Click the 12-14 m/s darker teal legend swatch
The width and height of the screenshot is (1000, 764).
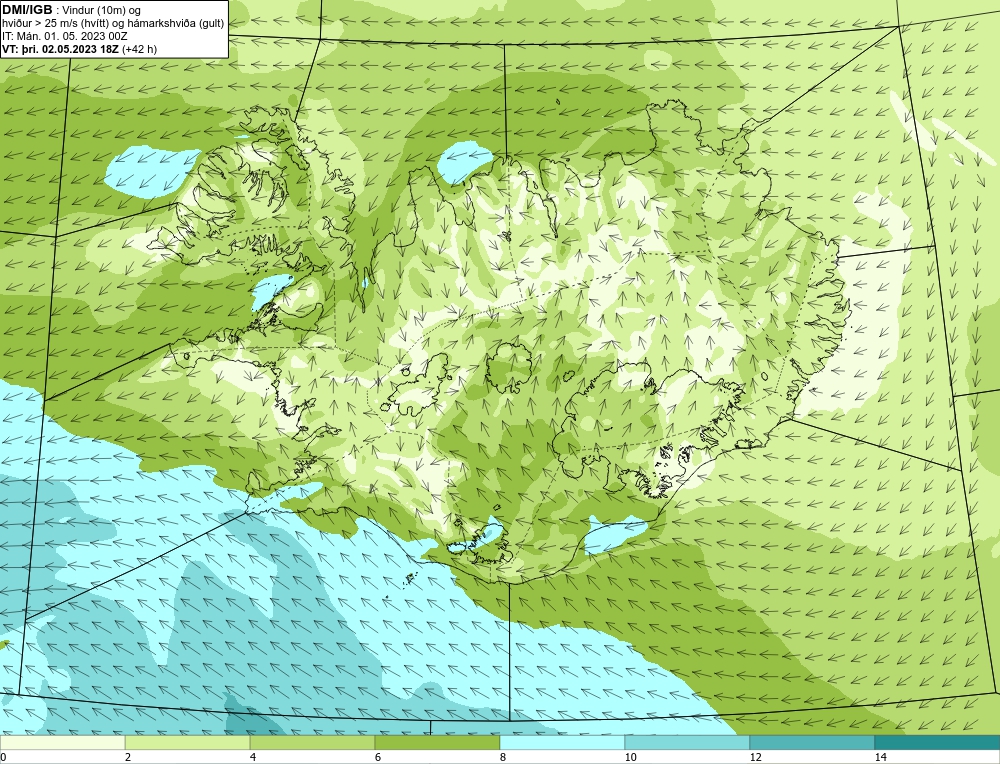coord(812,742)
